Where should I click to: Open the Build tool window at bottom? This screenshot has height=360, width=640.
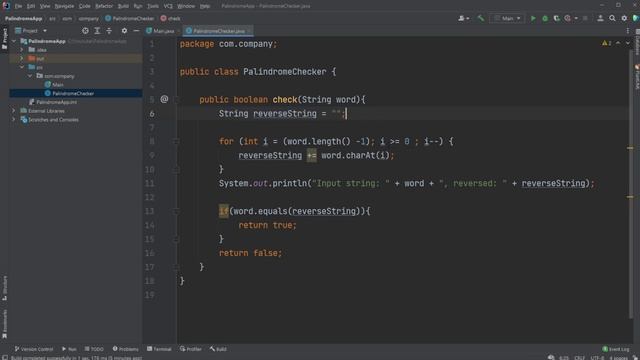pyautogui.click(x=218, y=349)
